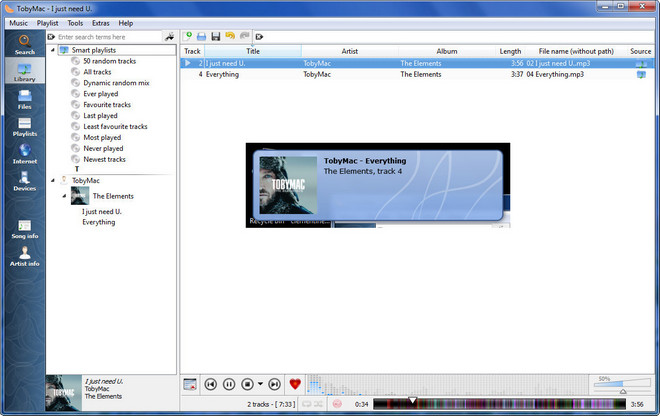Viewport: 660px width, 416px height.
Task: Switch to the Library sidebar tab
Action: coord(24,71)
